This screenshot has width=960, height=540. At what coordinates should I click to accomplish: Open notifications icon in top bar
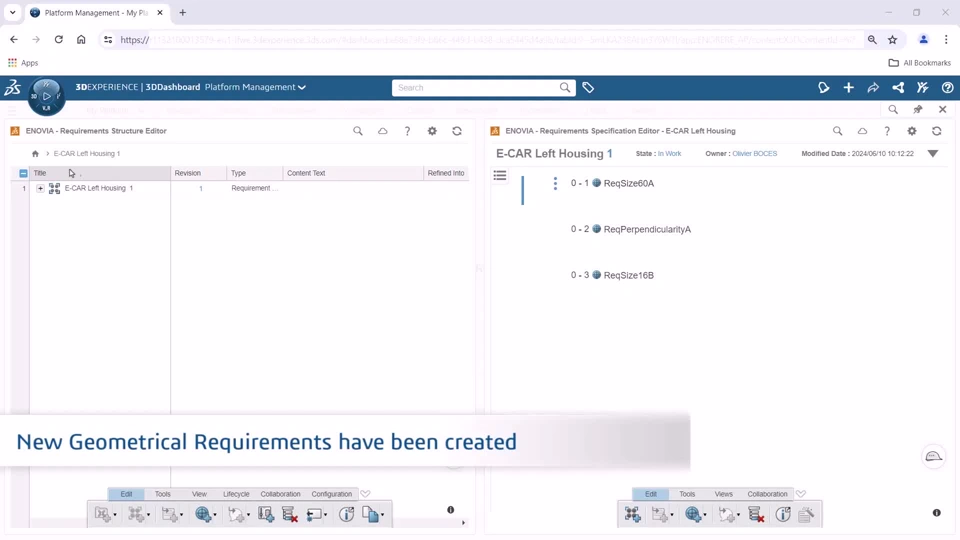823,88
